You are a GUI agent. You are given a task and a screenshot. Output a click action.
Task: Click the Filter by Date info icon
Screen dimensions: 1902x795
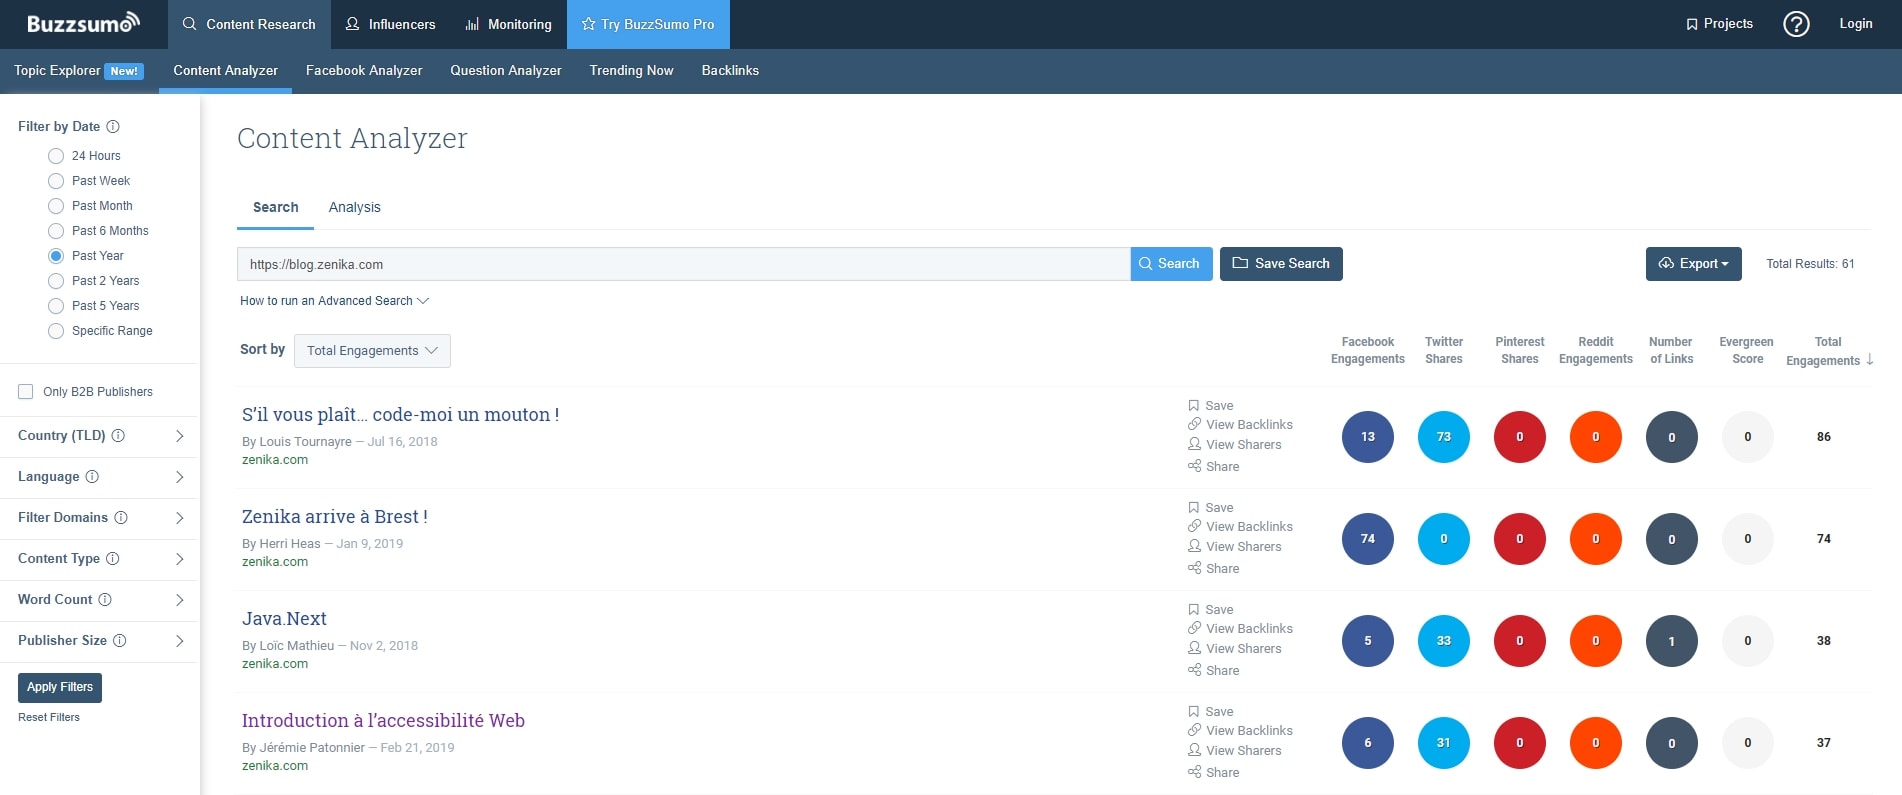pos(113,127)
